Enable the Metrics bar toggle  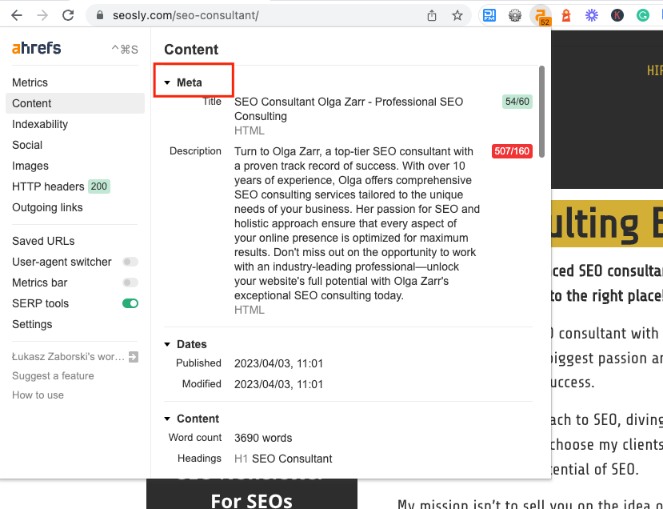point(130,282)
